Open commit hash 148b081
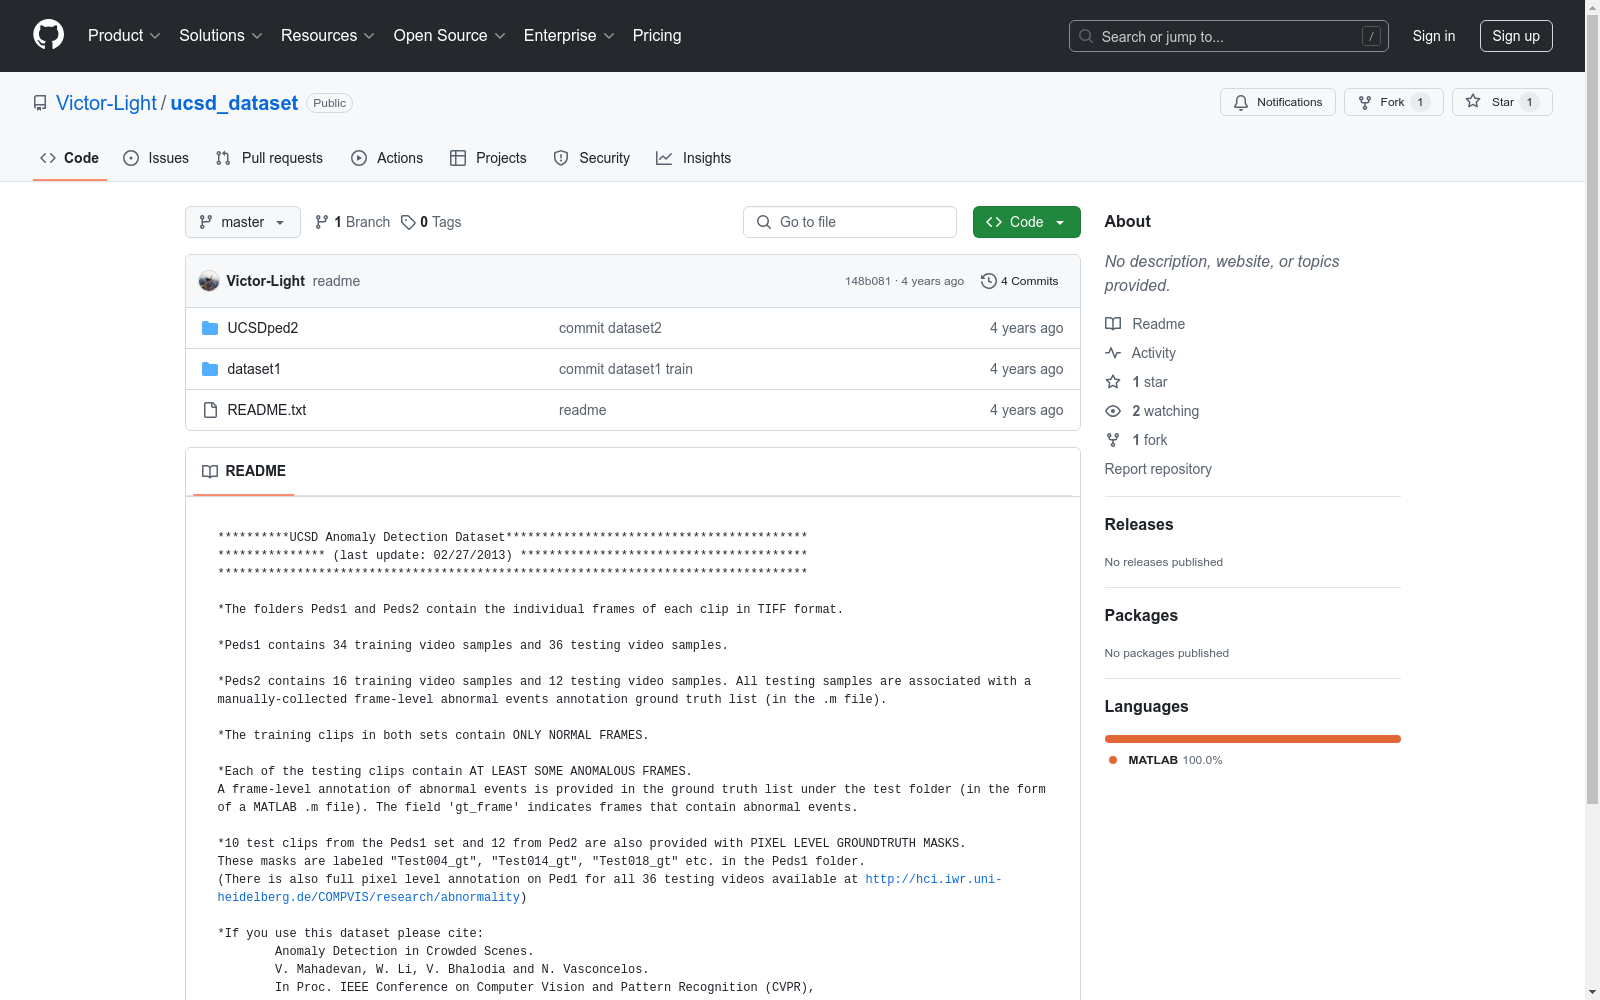The height and width of the screenshot is (1000, 1600). 868,281
